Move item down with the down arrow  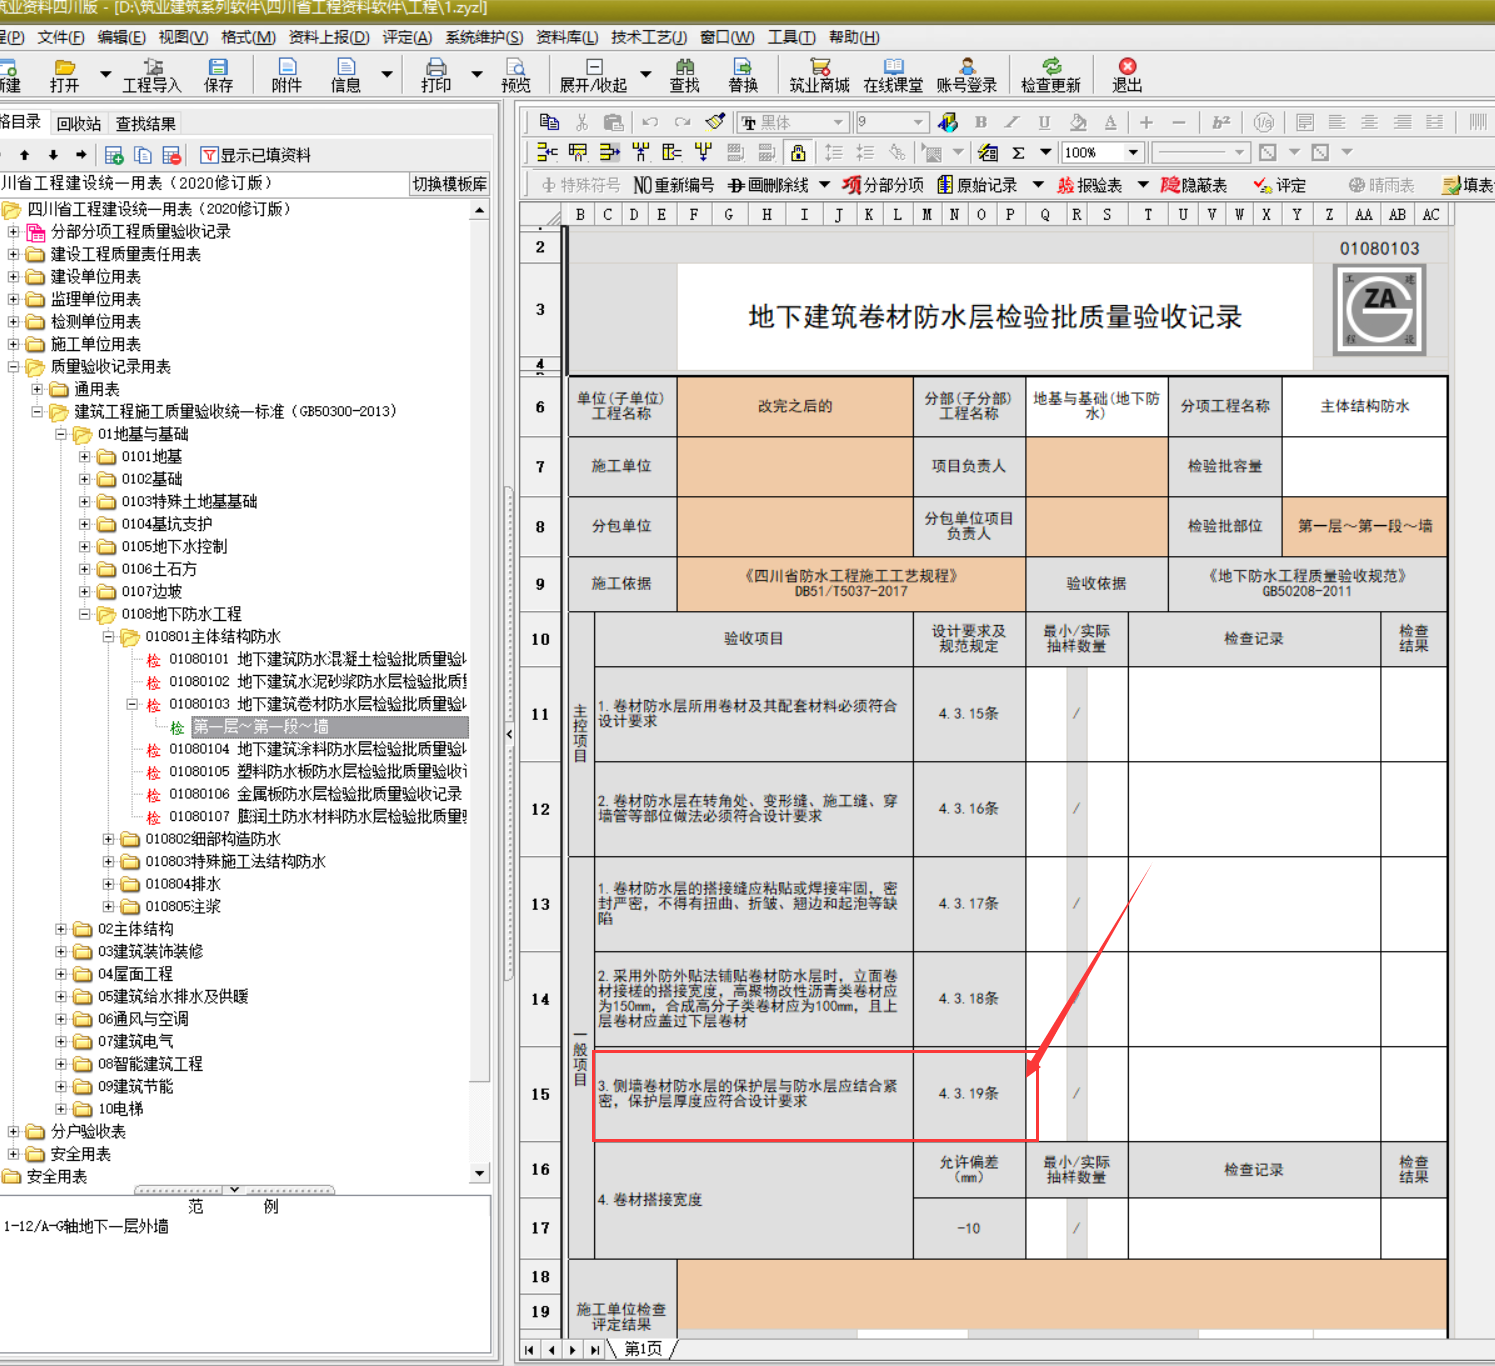point(53,155)
